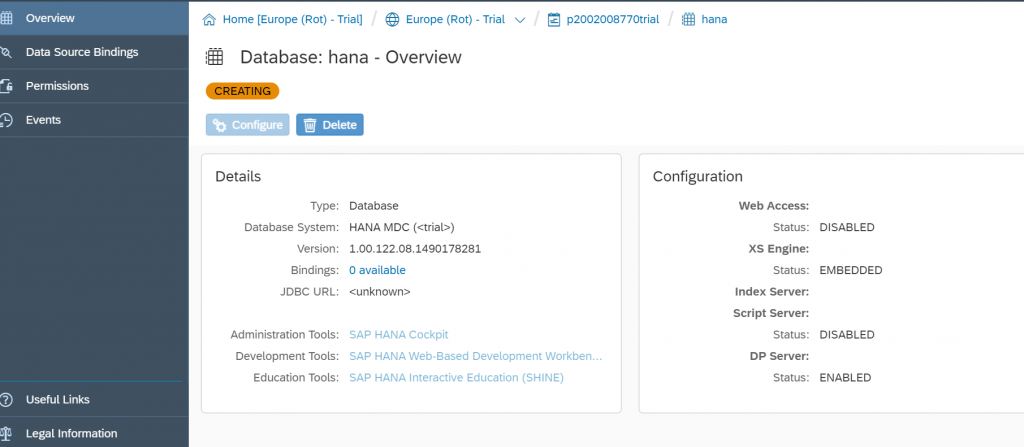Click the Configure button

click(x=248, y=125)
